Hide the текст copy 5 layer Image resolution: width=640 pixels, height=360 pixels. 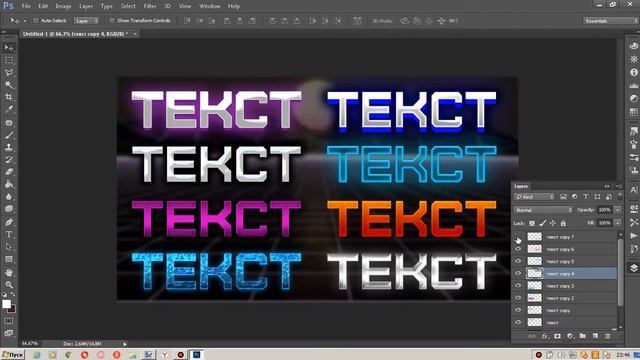[x=518, y=261]
